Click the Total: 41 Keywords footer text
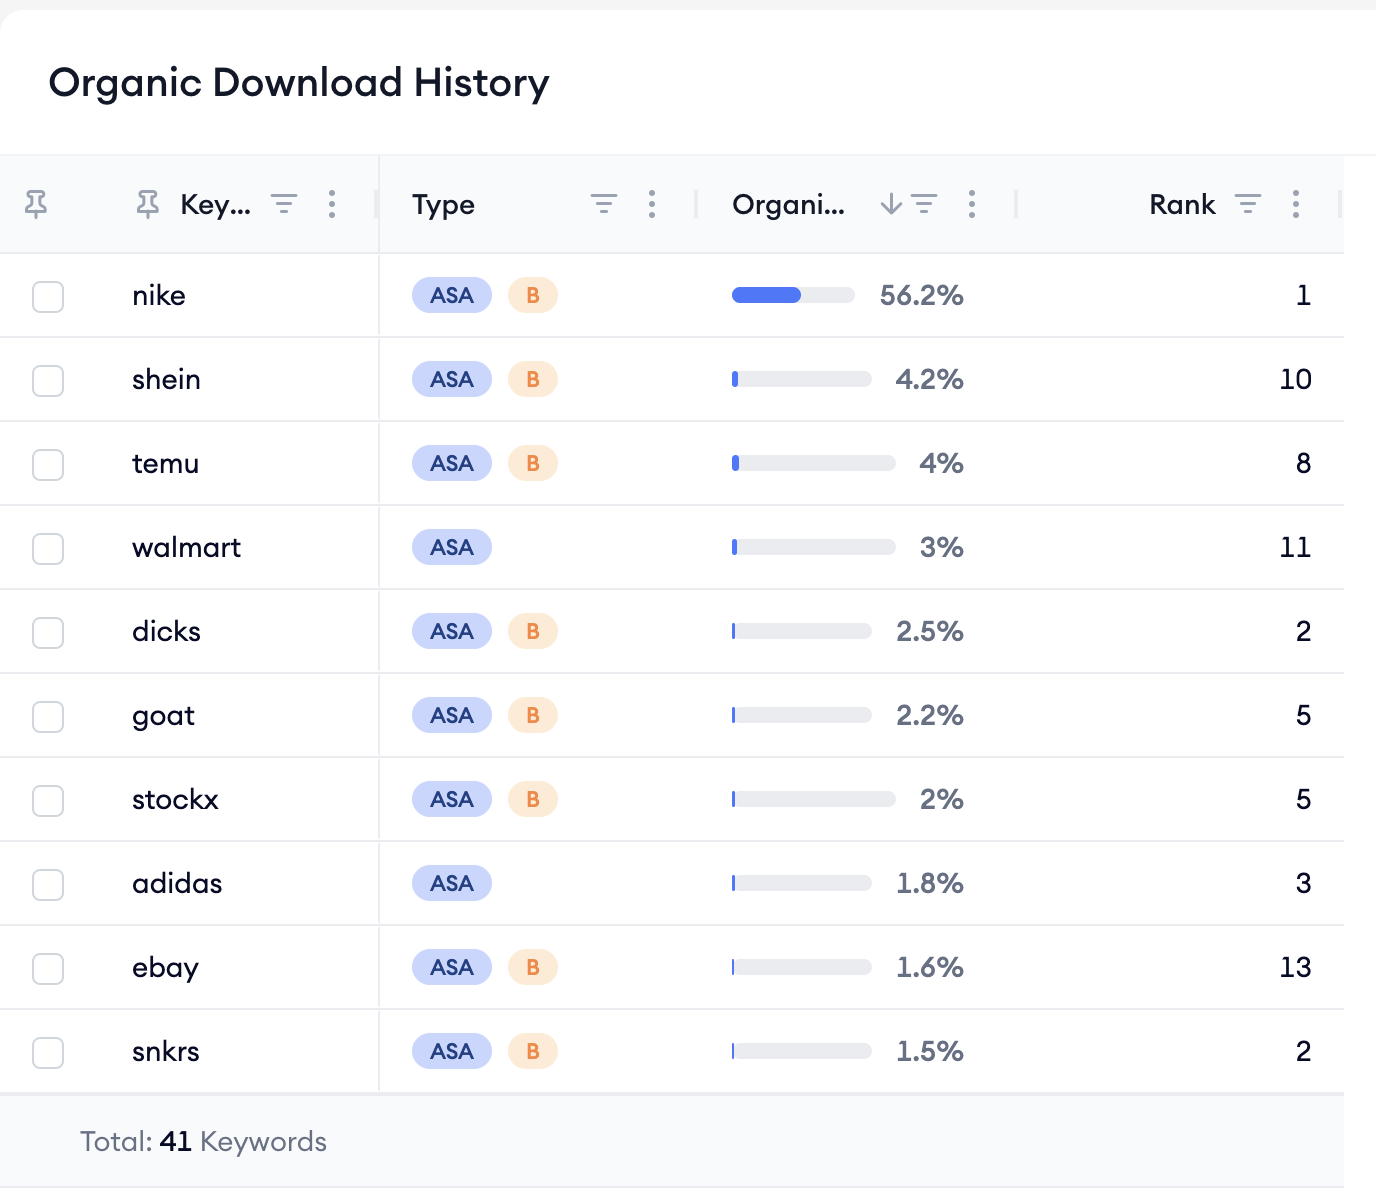 203,1141
